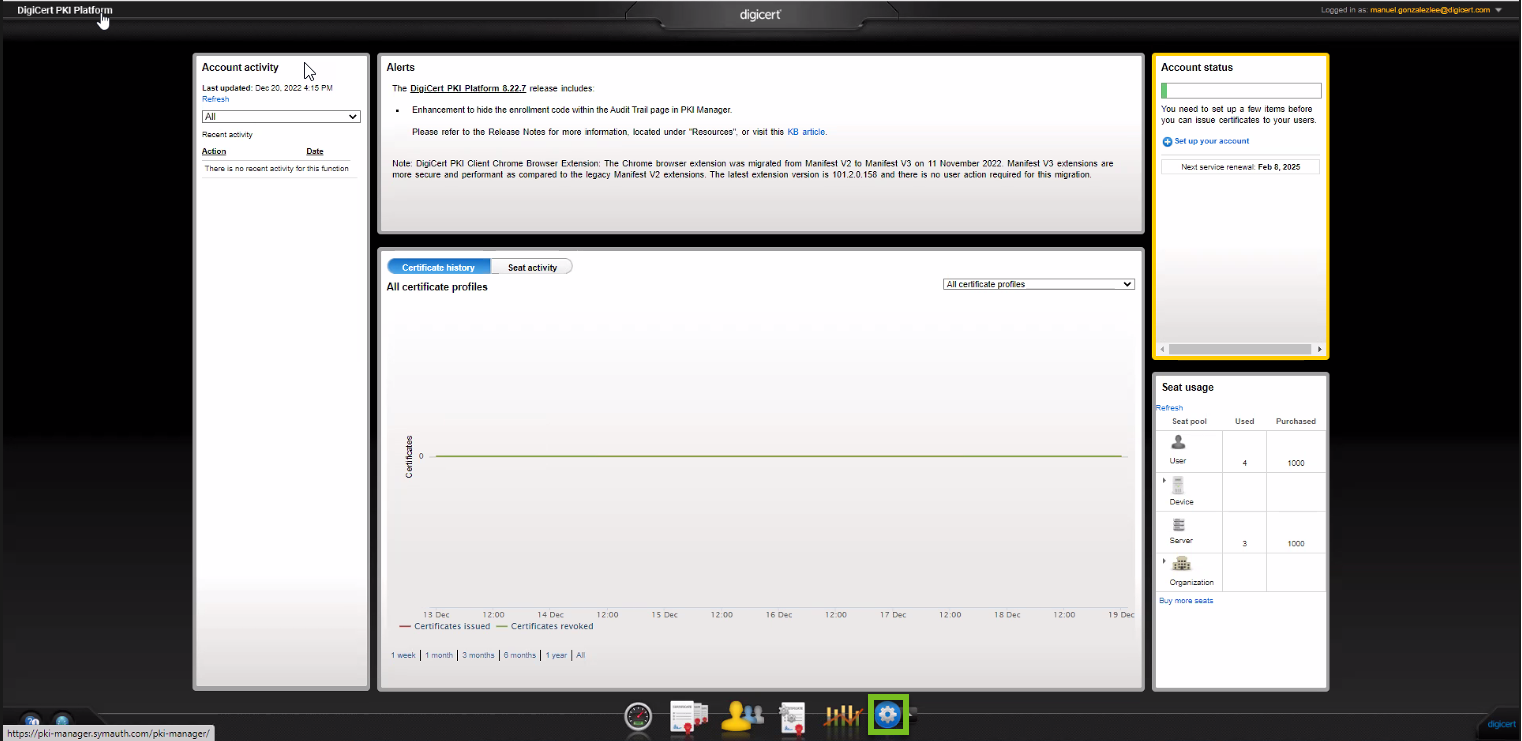The height and width of the screenshot is (741, 1522).
Task: Click the Device seat pool icon
Action: [x=1178, y=485]
